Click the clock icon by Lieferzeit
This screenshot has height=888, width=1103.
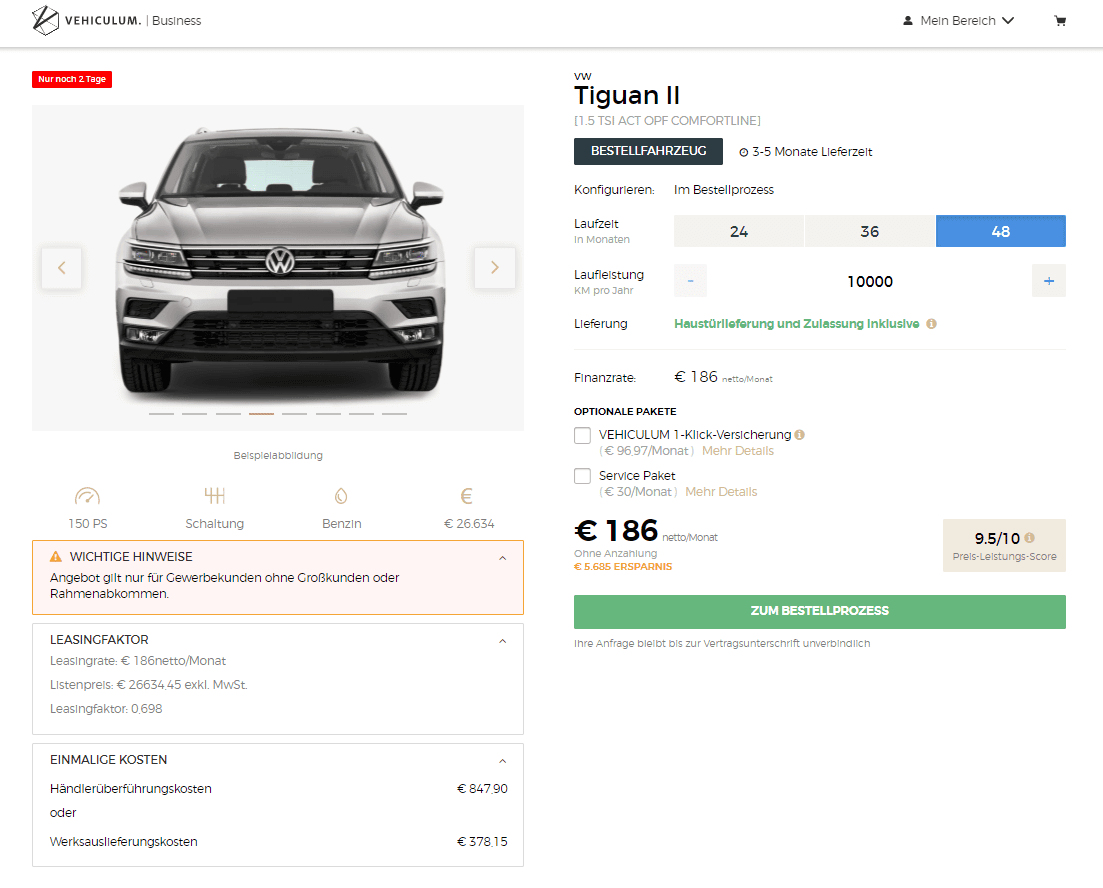tap(744, 152)
